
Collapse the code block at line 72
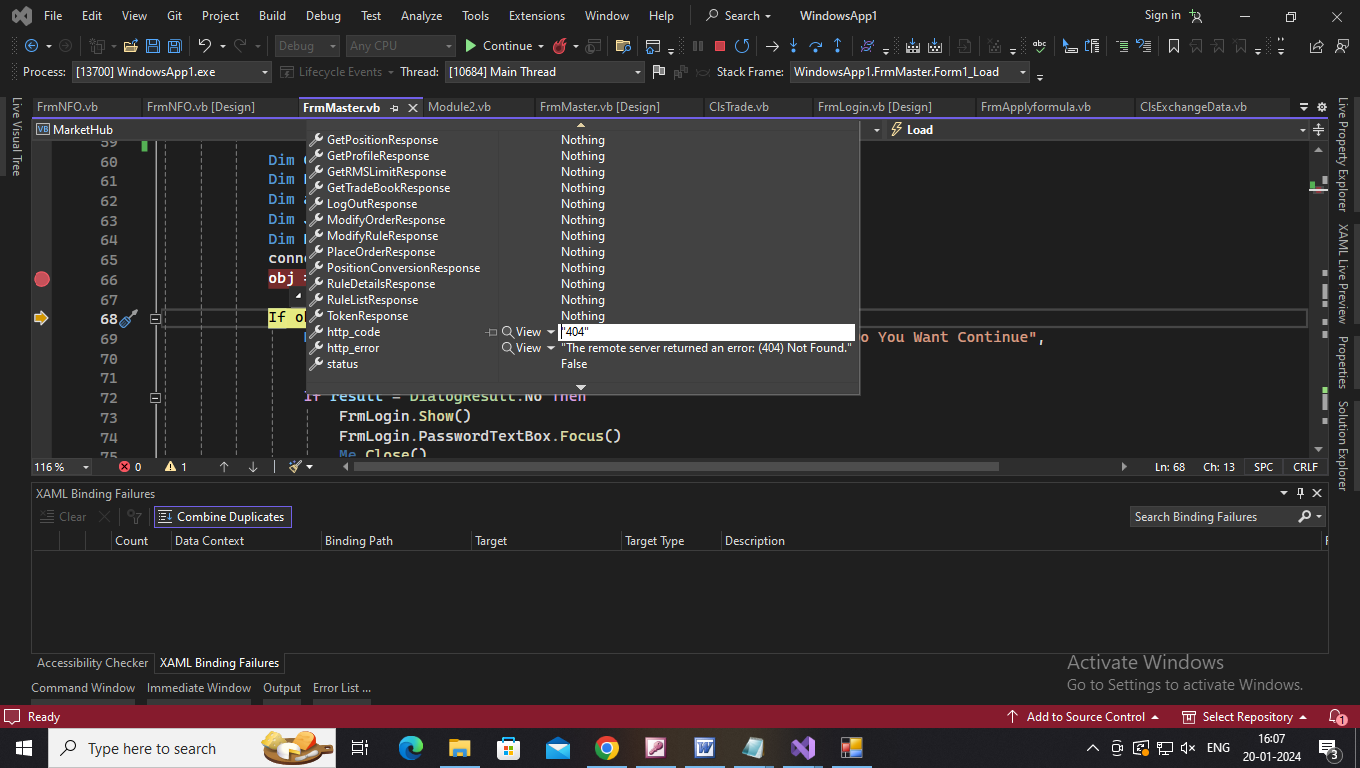[x=155, y=397]
